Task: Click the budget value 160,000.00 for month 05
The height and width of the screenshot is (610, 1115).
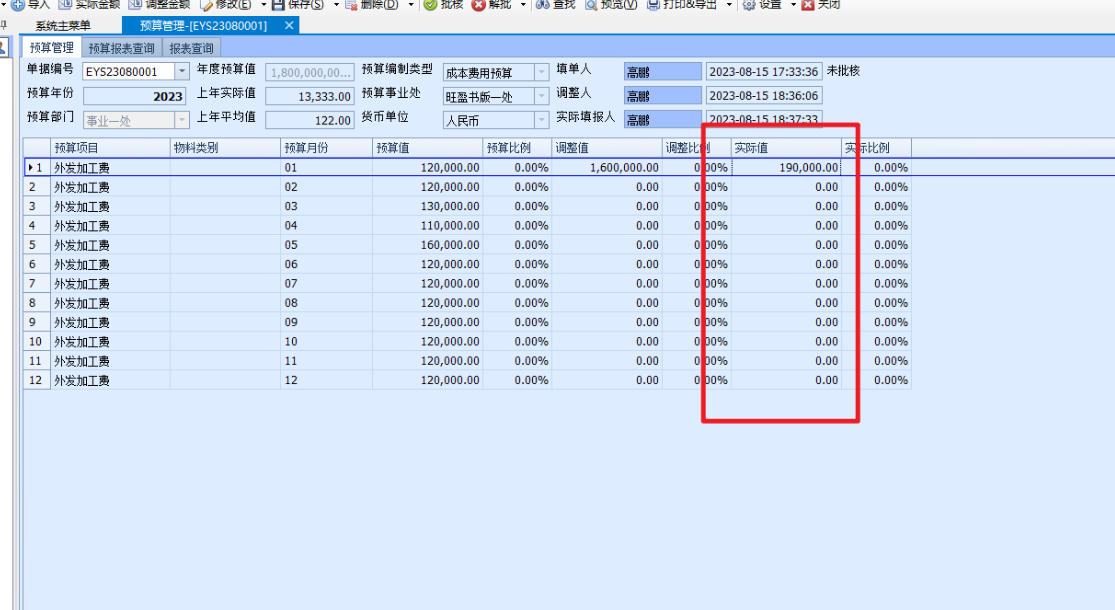Action: coord(427,245)
